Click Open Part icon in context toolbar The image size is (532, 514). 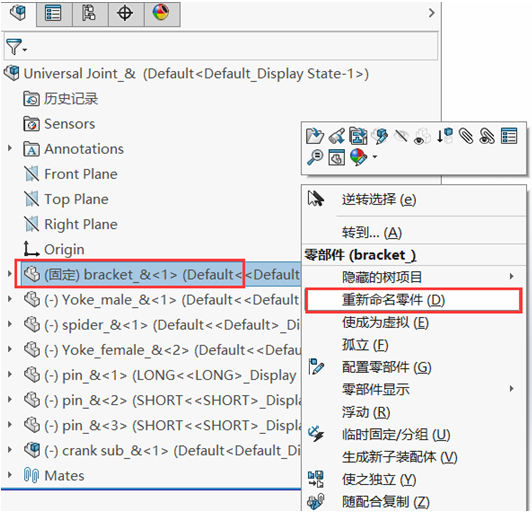[315, 136]
